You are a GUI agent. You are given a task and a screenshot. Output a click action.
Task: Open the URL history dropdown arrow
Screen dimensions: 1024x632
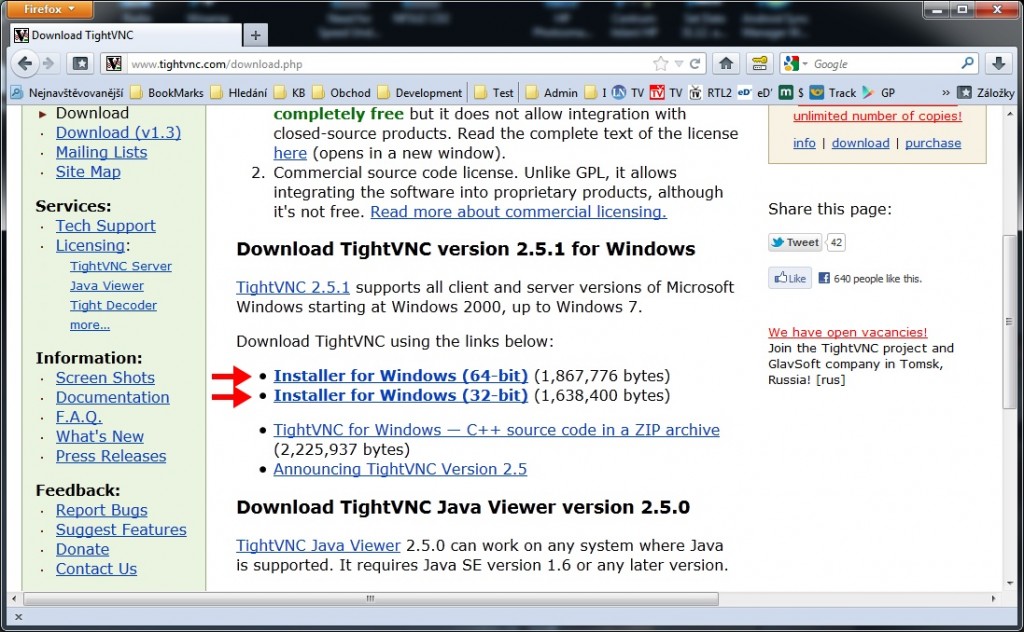679,63
